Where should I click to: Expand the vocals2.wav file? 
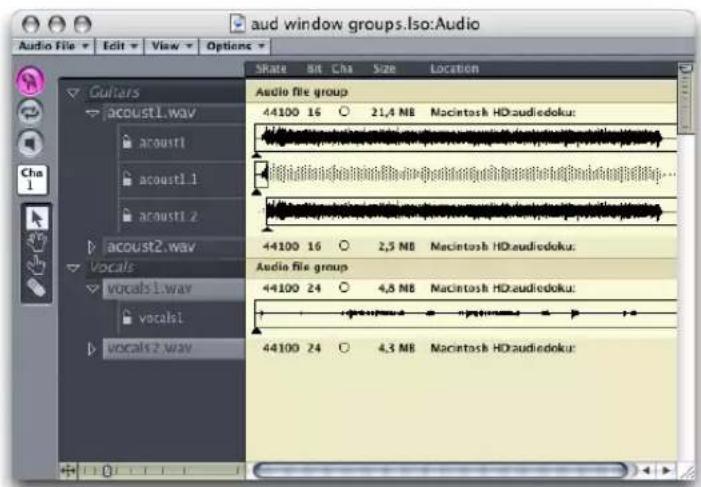click(92, 348)
